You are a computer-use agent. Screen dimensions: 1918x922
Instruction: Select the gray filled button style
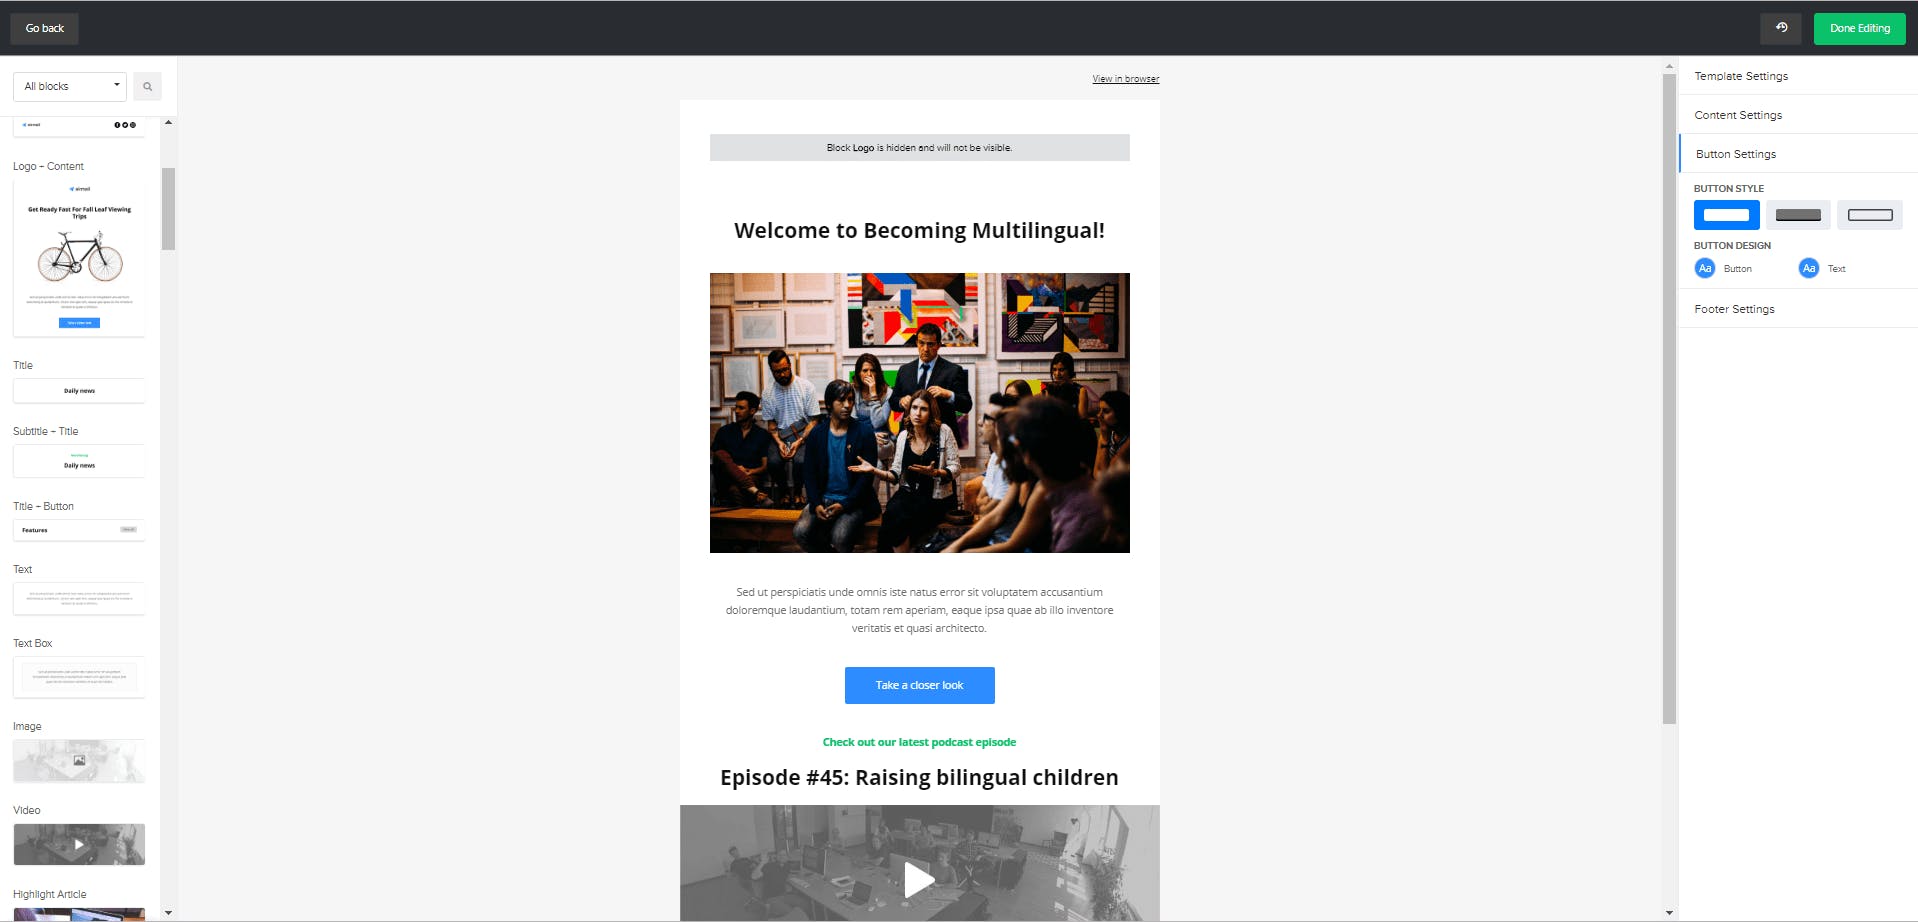(1798, 215)
